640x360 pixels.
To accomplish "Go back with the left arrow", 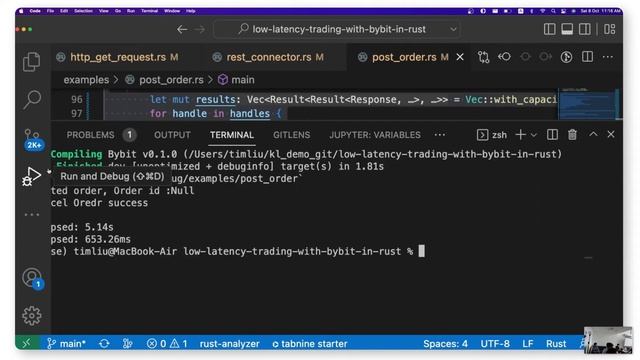I will 182,29.
